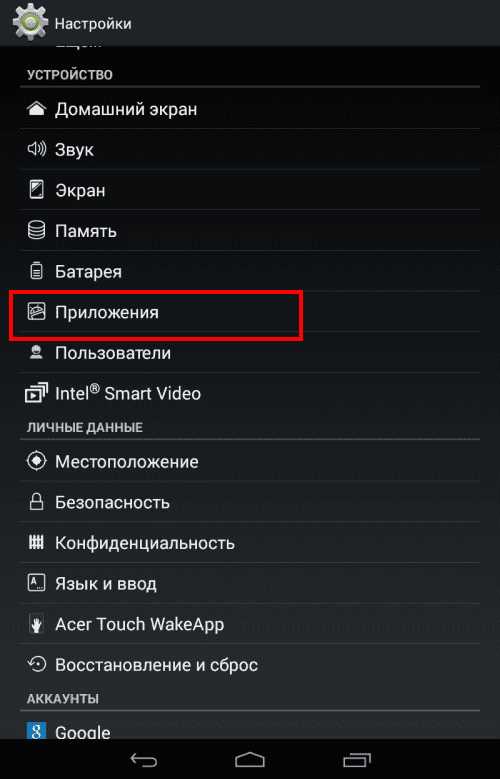Open Восстановление и сброс option
The height and width of the screenshot is (779, 500).
tap(250, 664)
